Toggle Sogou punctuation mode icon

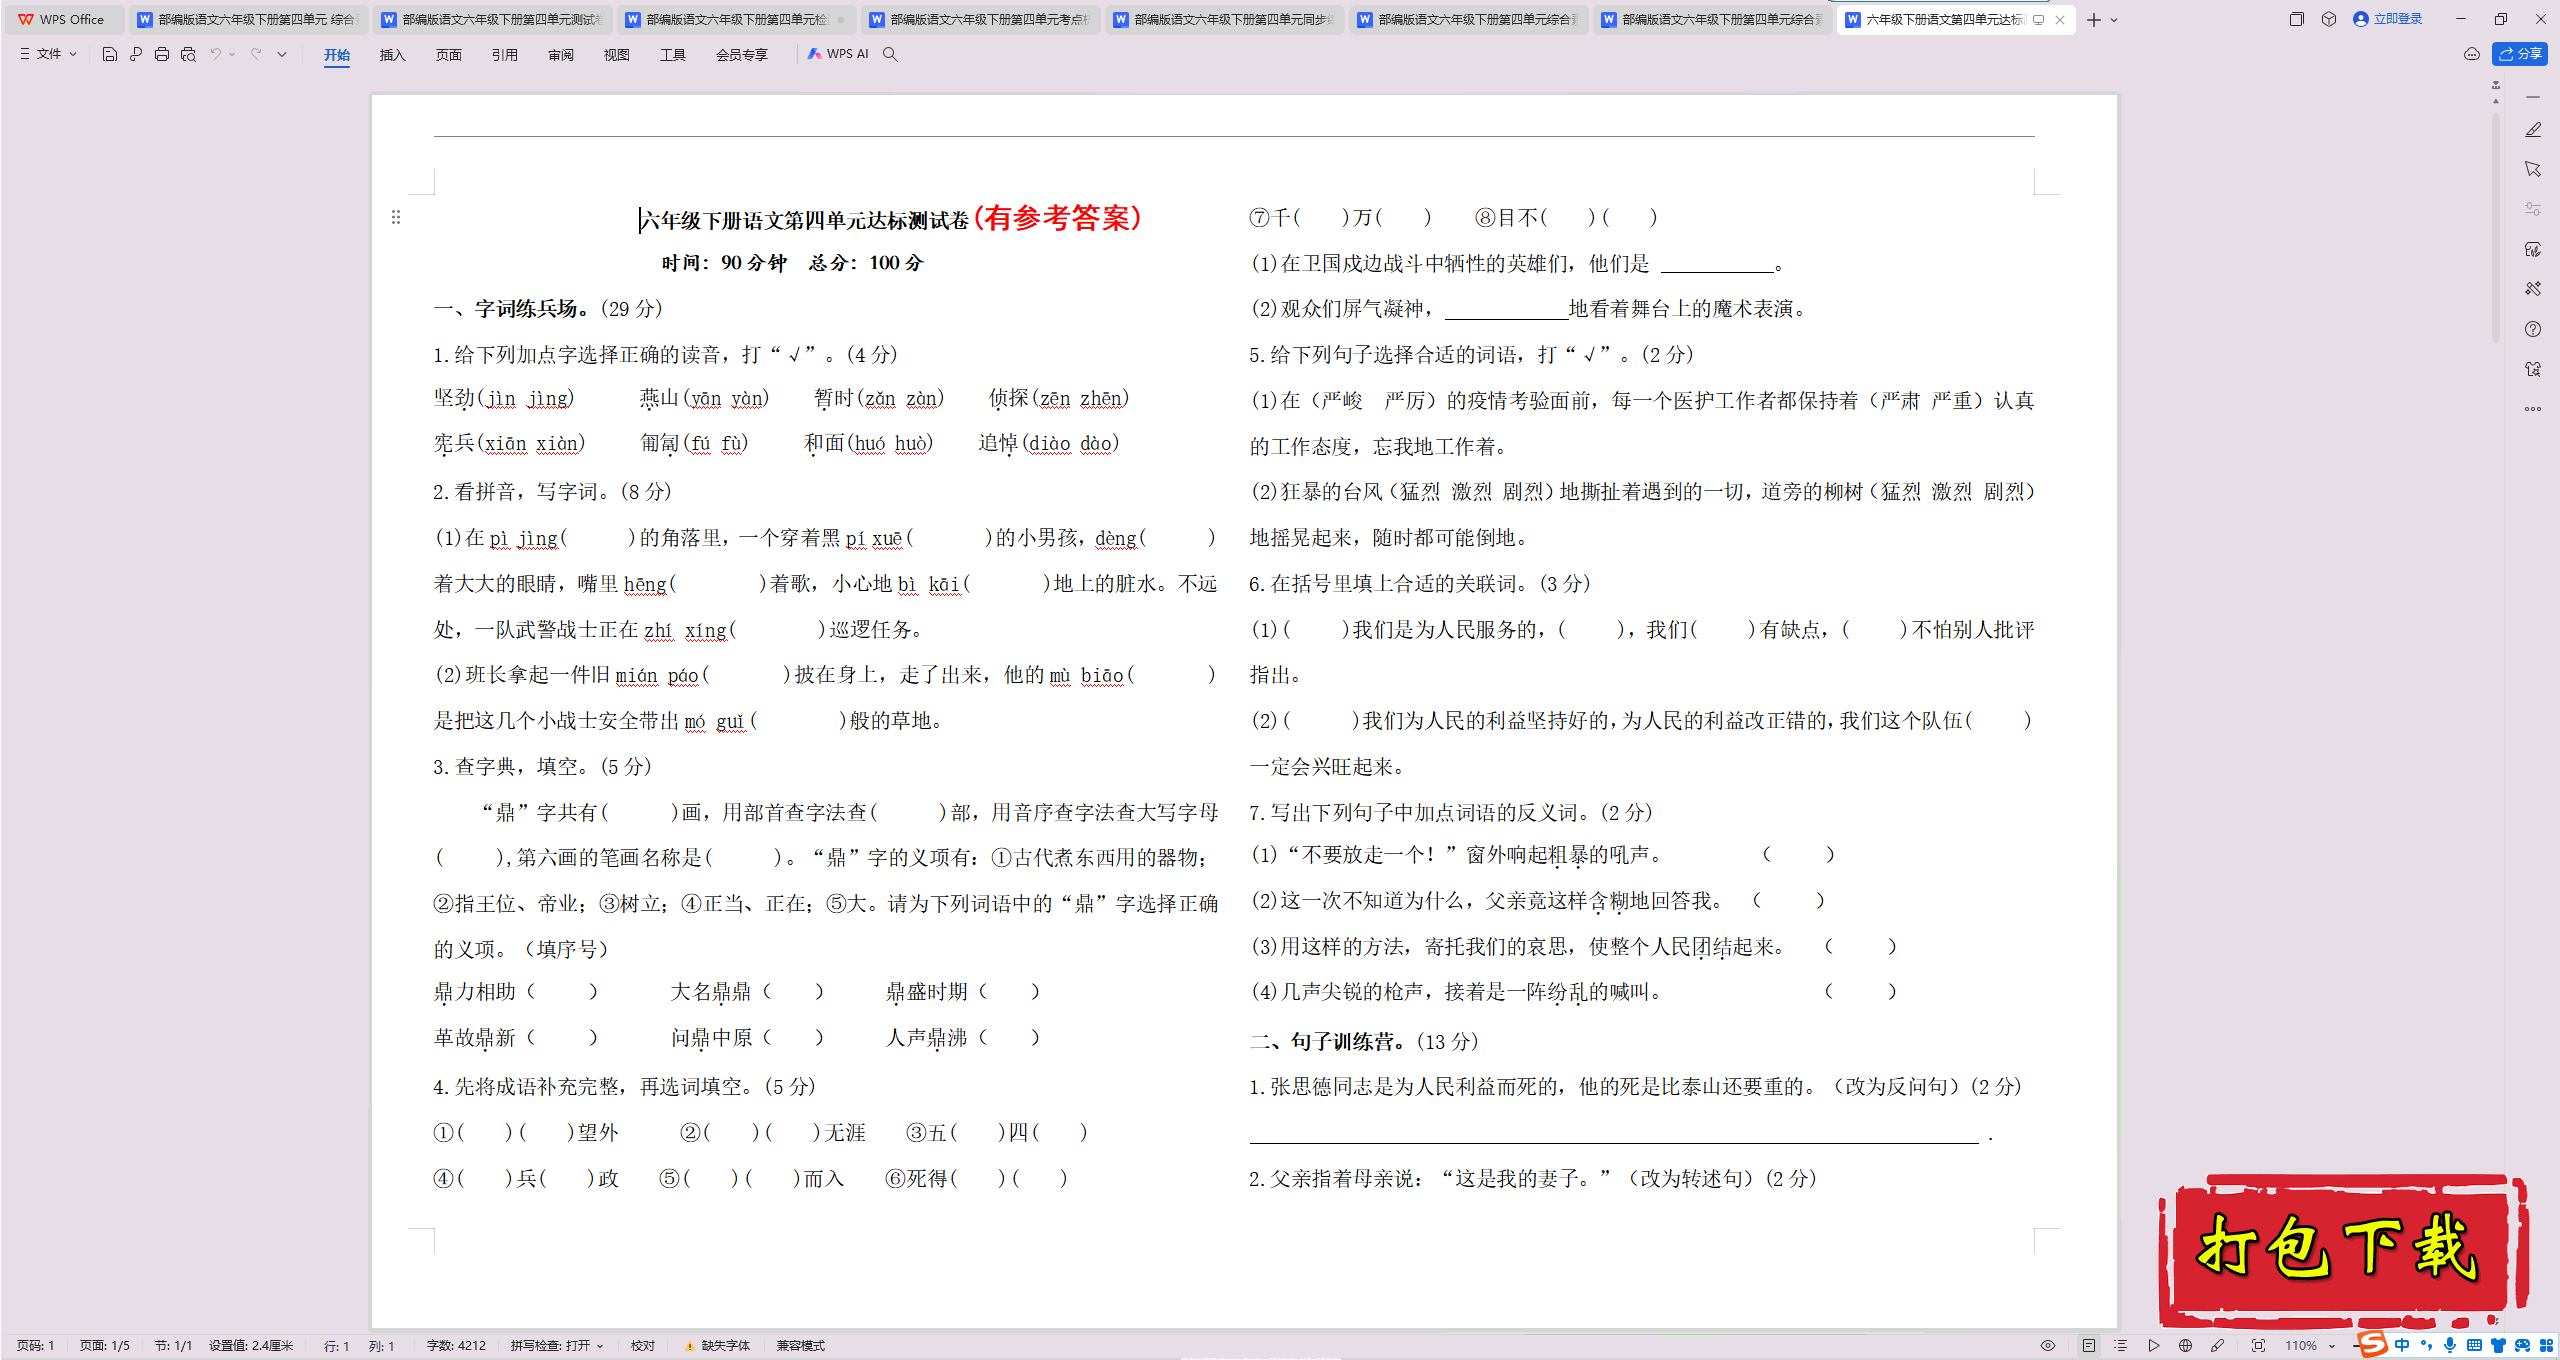click(x=2426, y=1346)
